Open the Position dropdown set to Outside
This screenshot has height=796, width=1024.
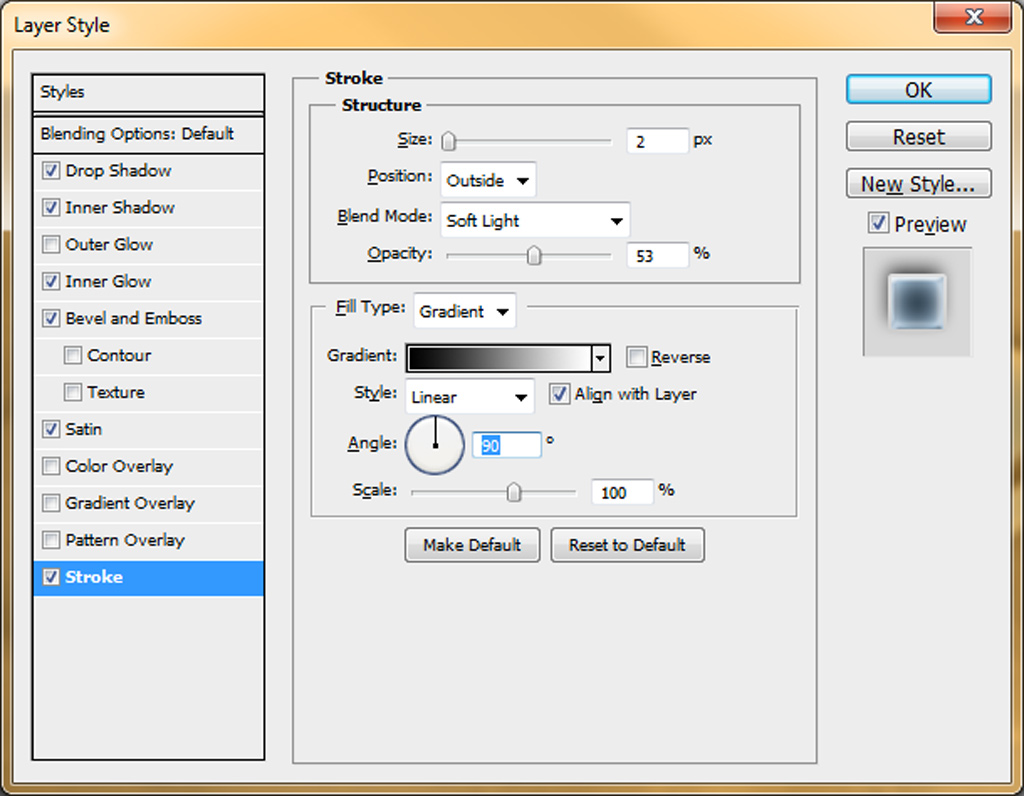point(488,180)
